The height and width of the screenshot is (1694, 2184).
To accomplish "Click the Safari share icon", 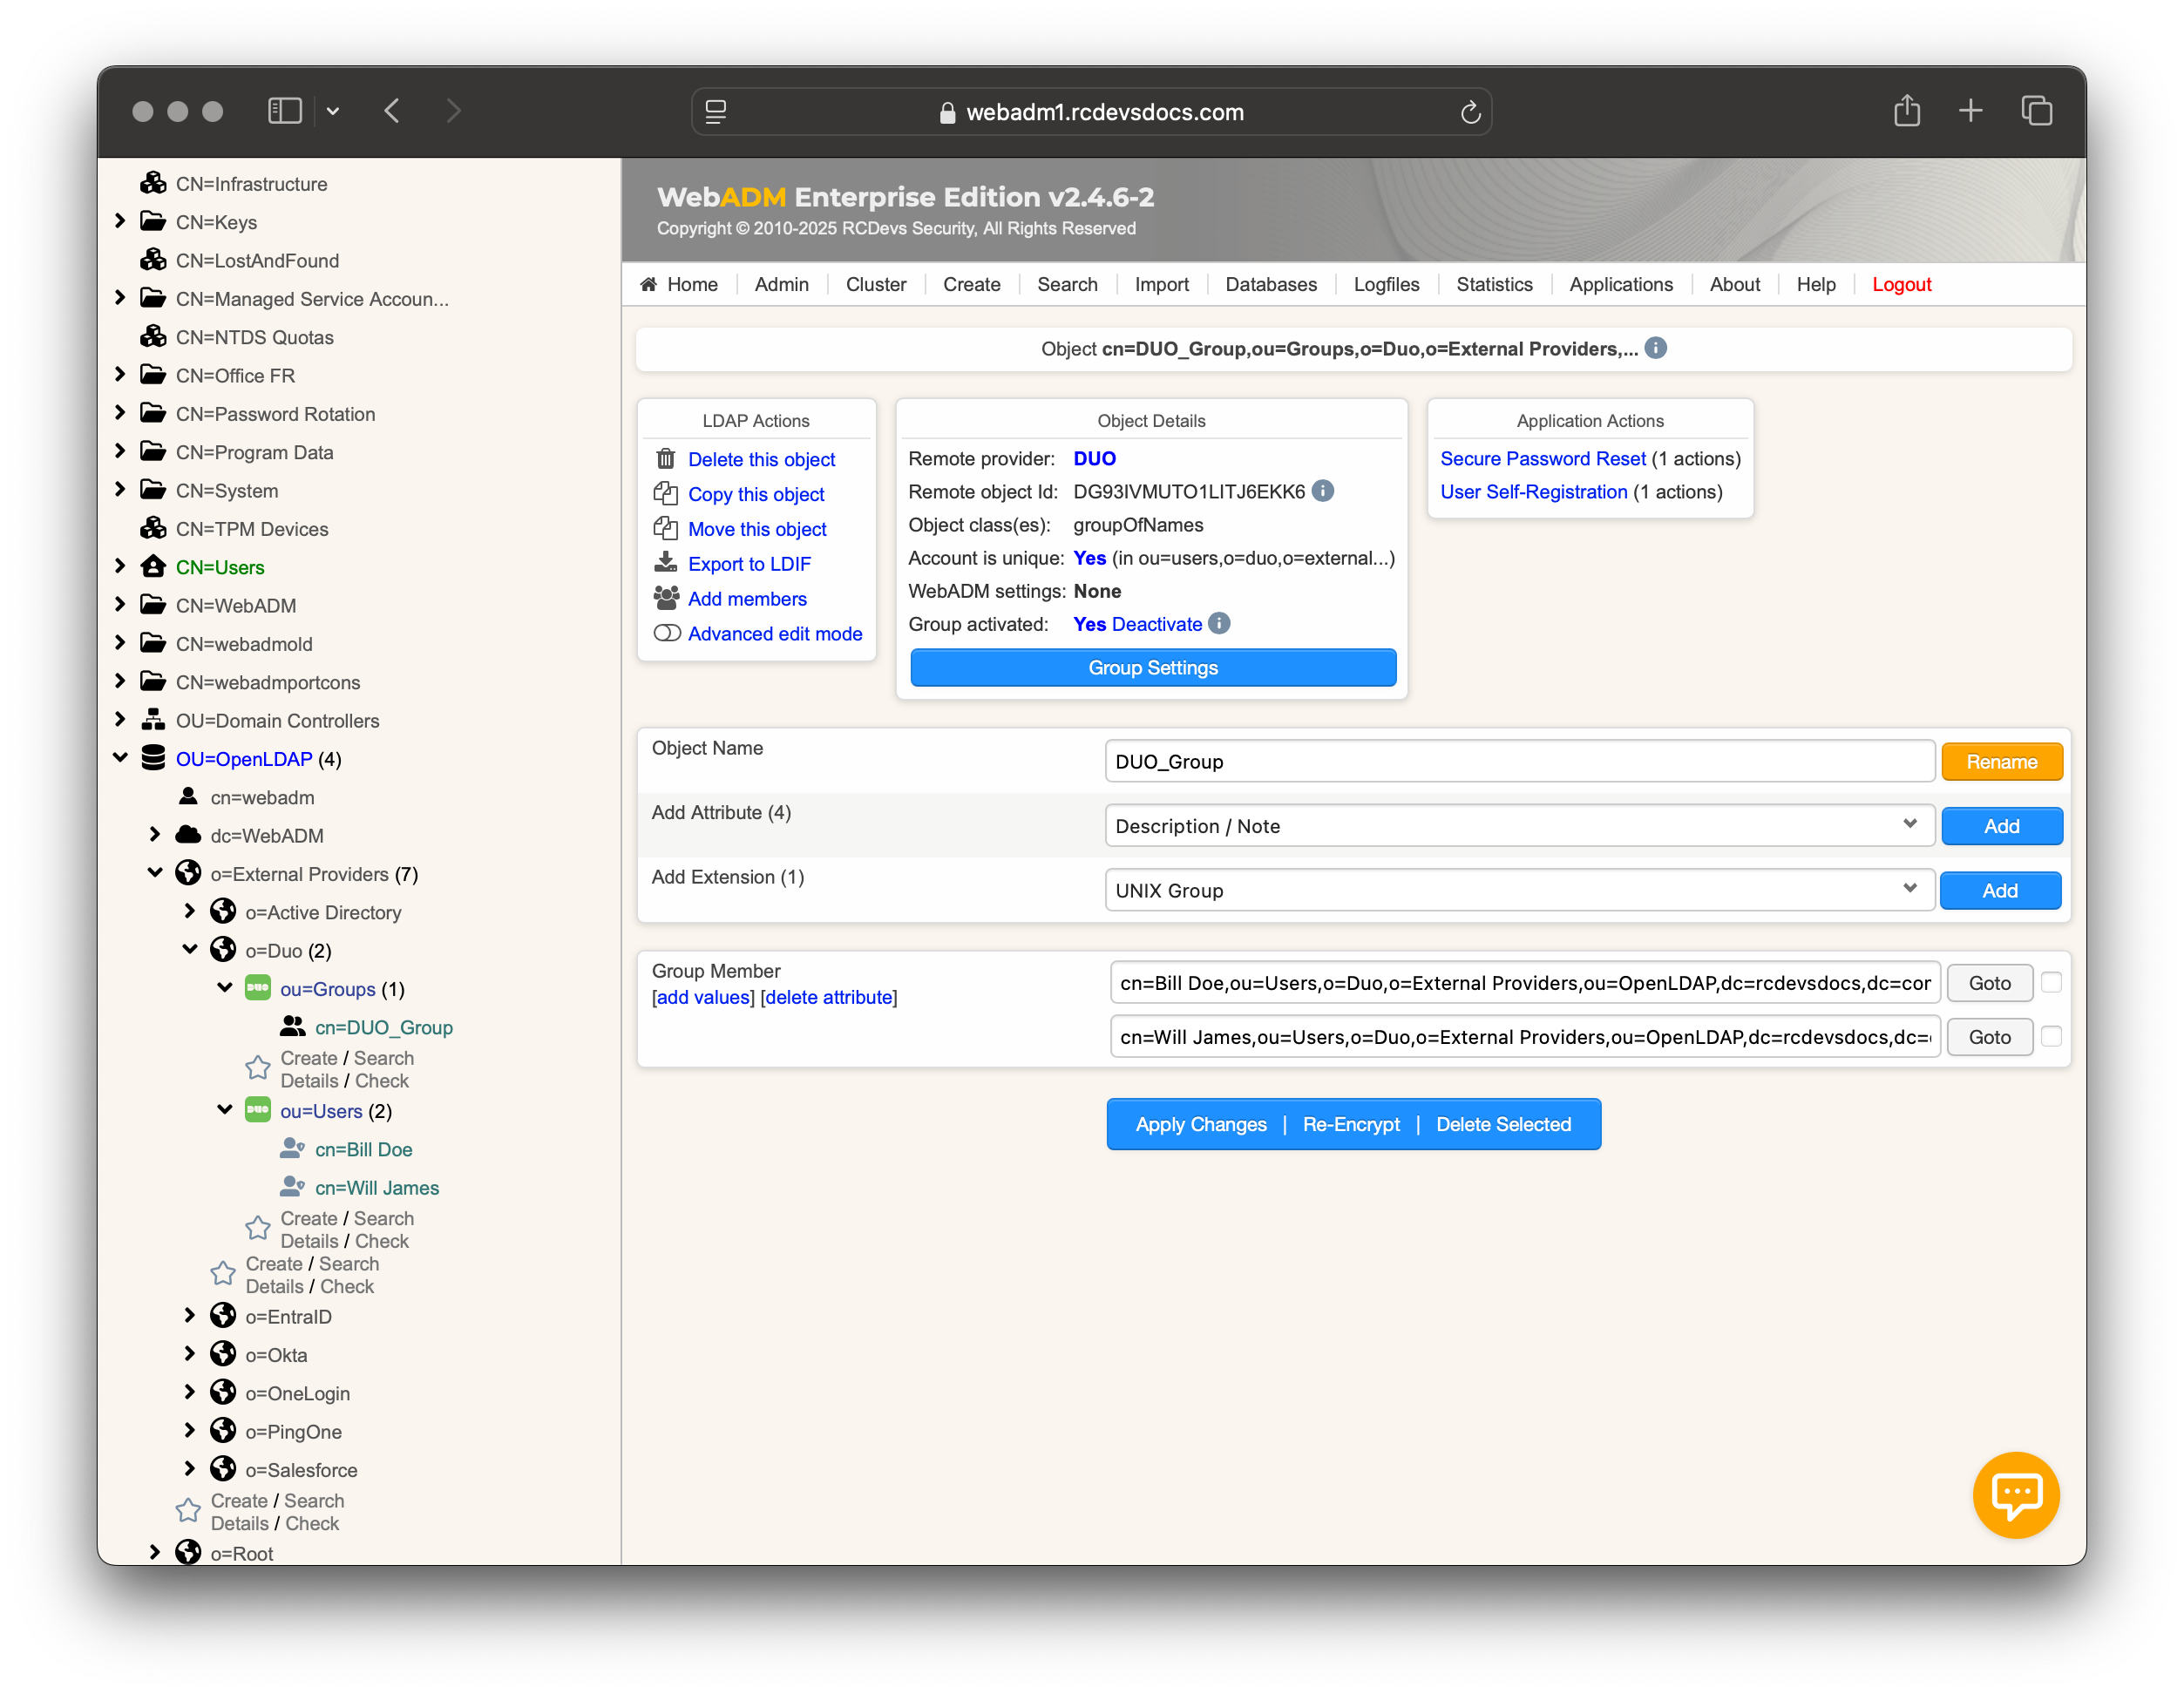I will pos(1907,111).
